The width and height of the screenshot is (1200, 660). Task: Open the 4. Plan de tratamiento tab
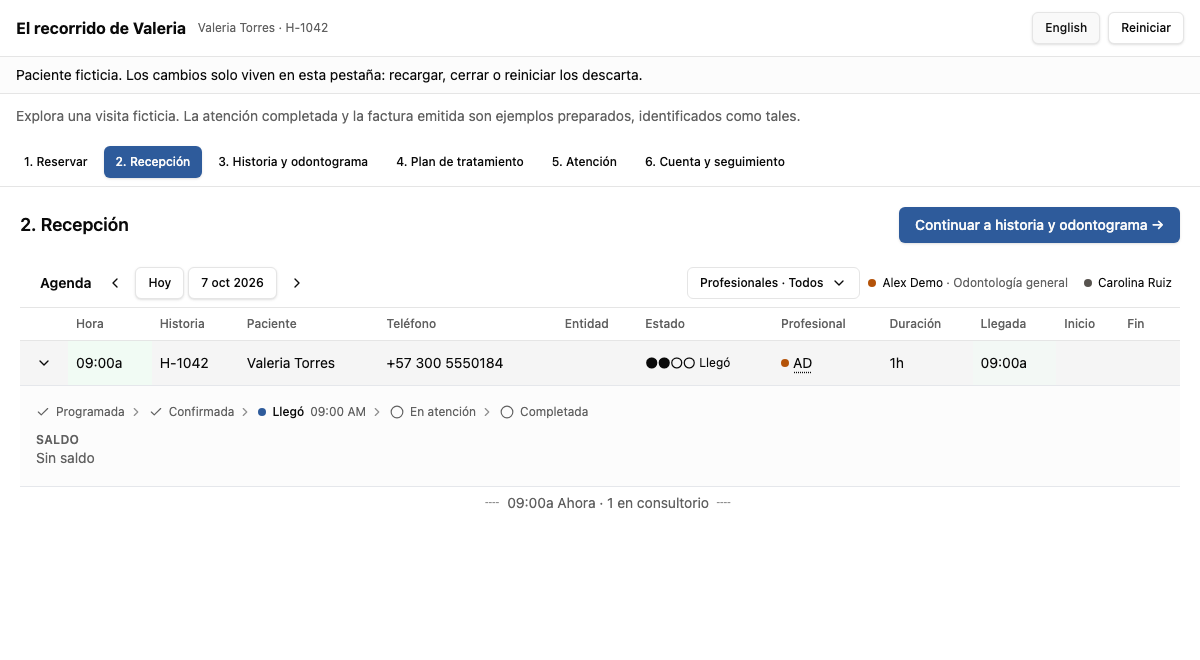tap(460, 162)
